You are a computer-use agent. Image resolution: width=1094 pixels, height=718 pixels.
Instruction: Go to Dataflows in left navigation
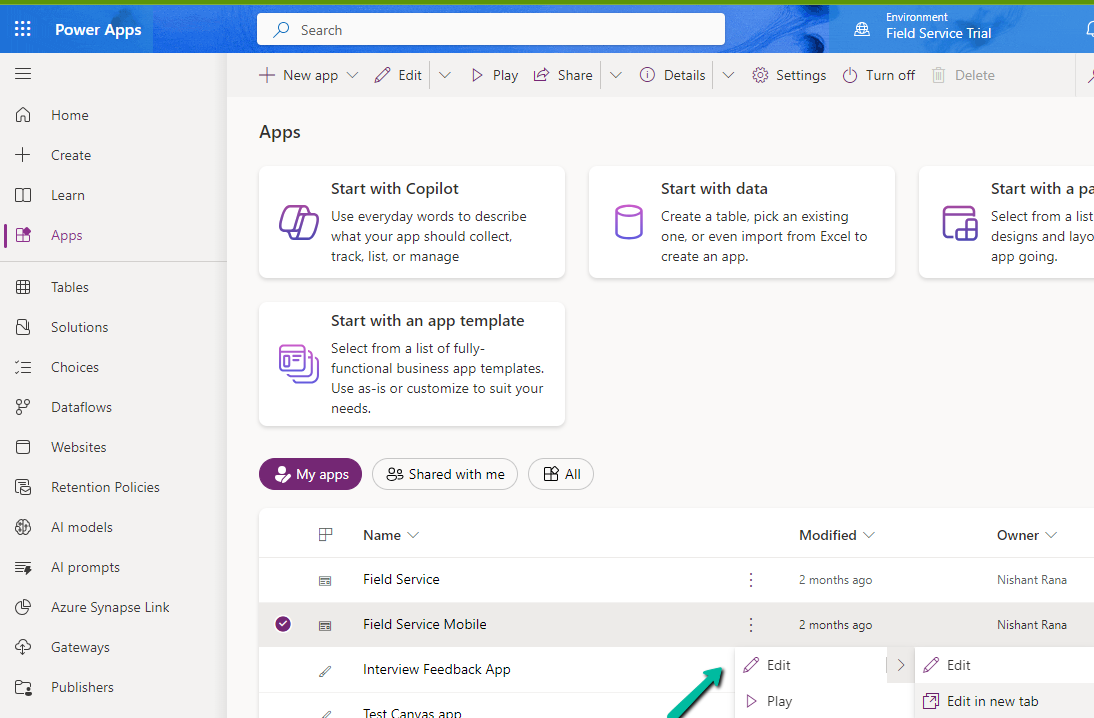pos(81,407)
